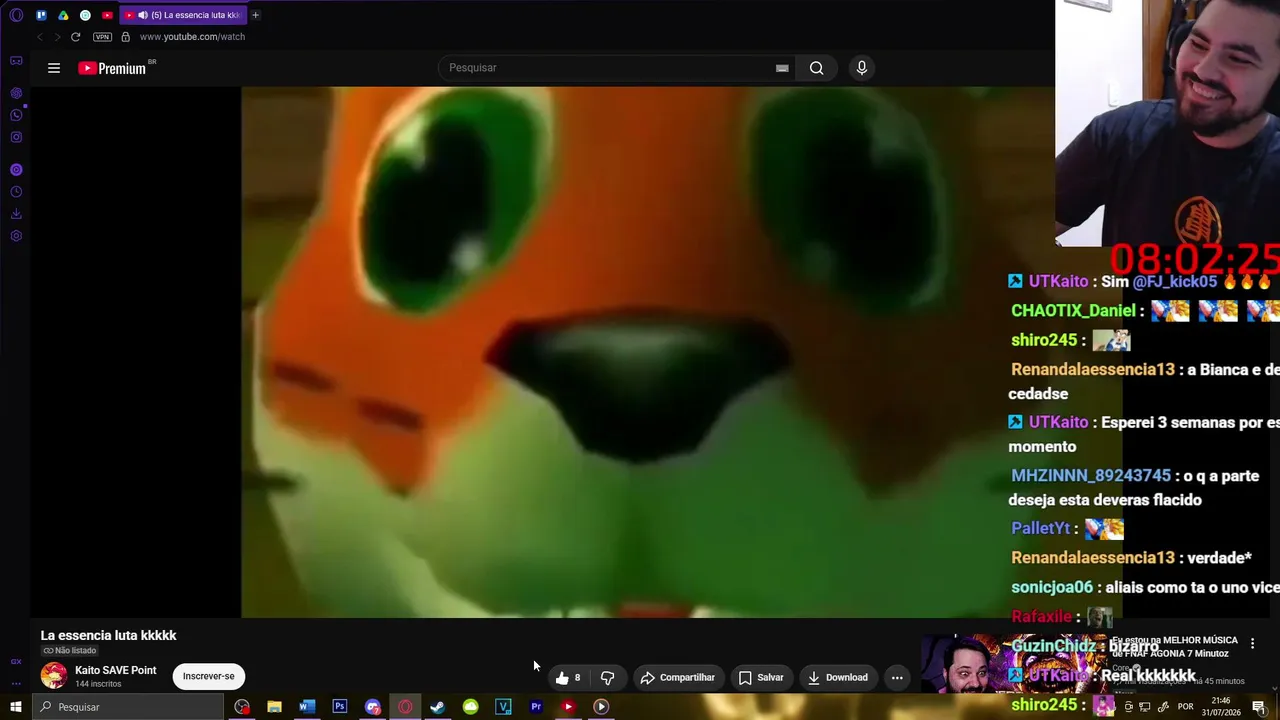Open the Kaito SAVE Point channel name
Screen dimensions: 1280x720
(x=116, y=670)
